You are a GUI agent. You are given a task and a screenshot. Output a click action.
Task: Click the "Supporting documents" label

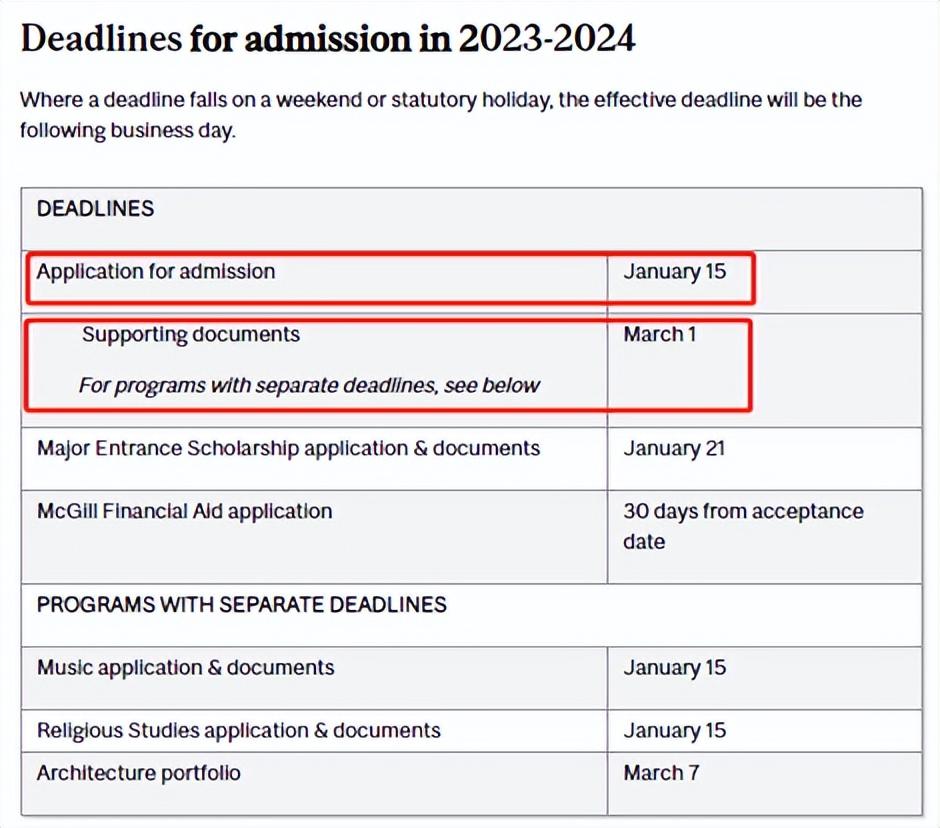pos(191,334)
